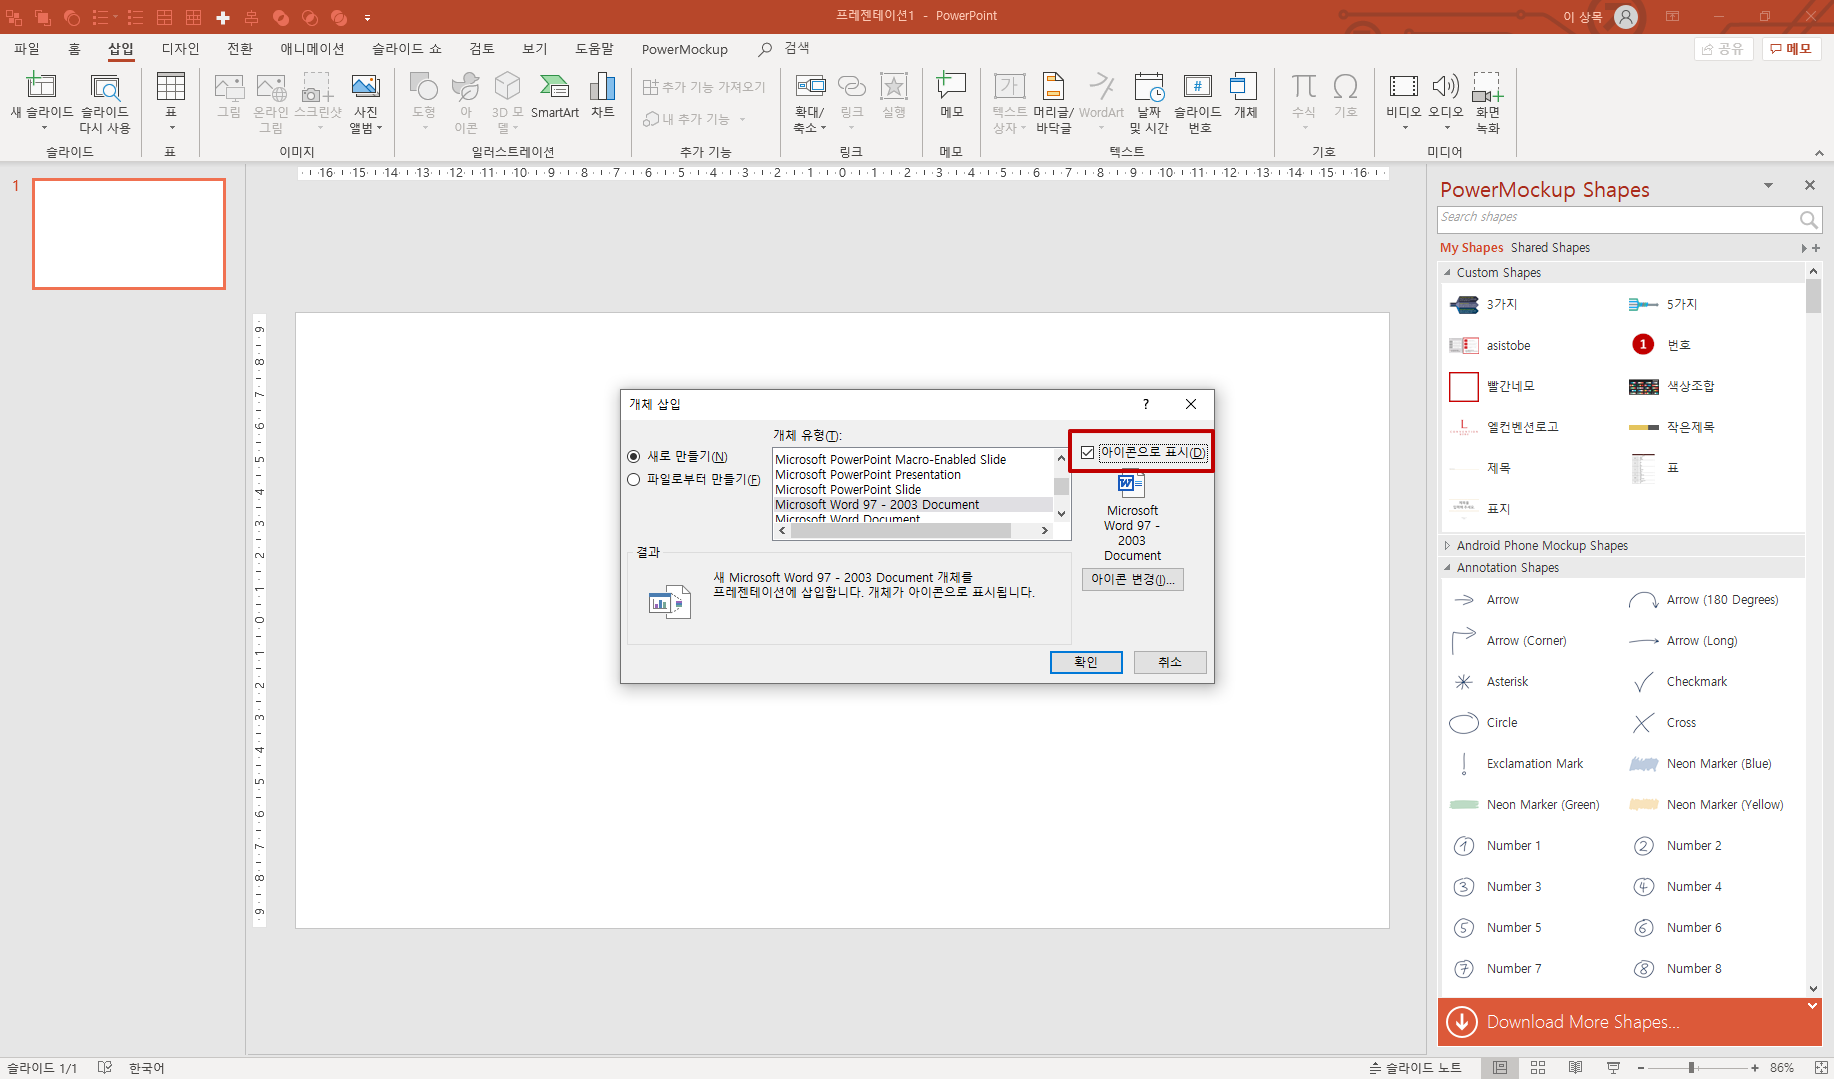
Task: Click the 차트 (chart) icon
Action: (x=602, y=87)
